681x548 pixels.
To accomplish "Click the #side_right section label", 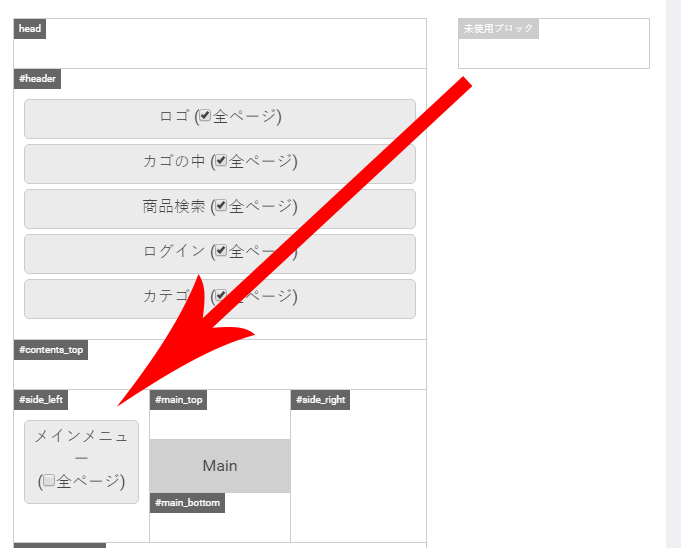I will tap(321, 399).
